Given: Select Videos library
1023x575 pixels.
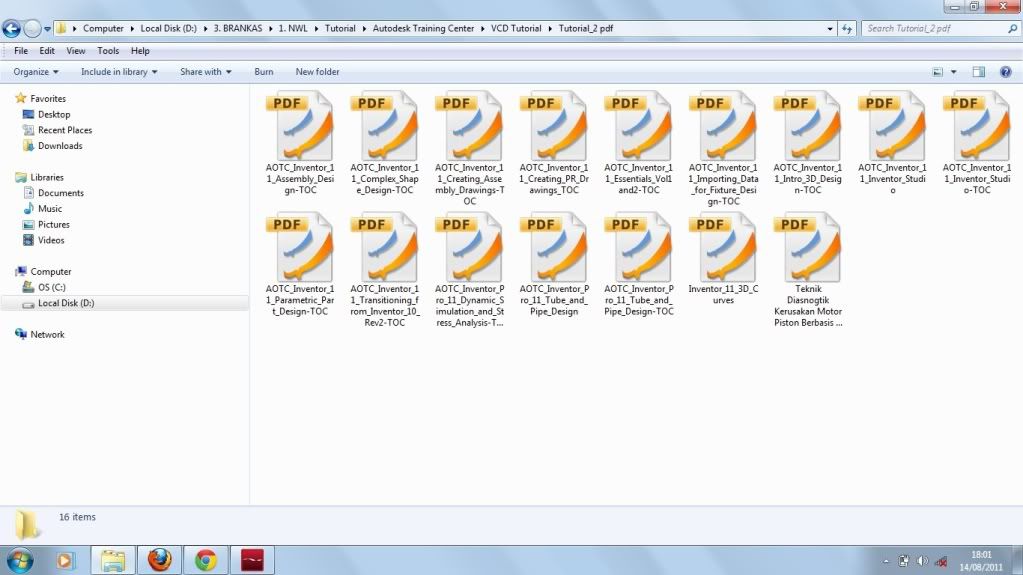Looking at the screenshot, I should [x=51, y=240].
